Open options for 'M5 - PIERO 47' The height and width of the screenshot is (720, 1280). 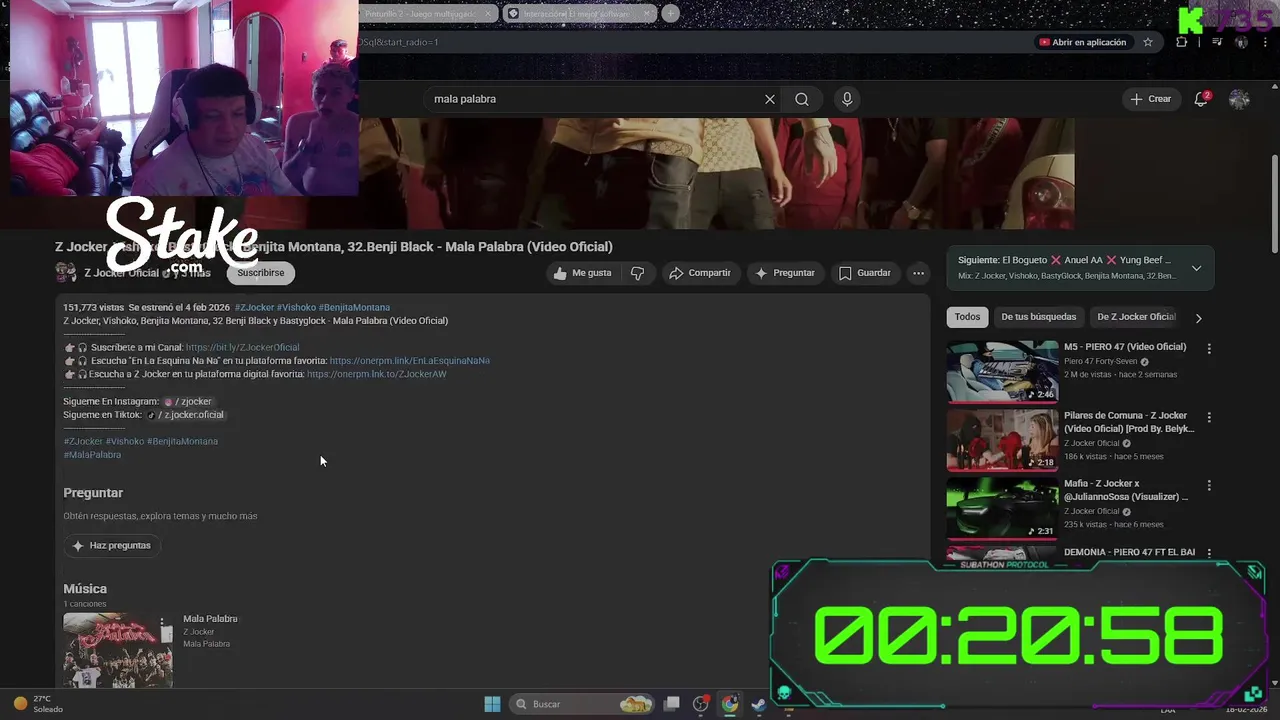click(1209, 349)
